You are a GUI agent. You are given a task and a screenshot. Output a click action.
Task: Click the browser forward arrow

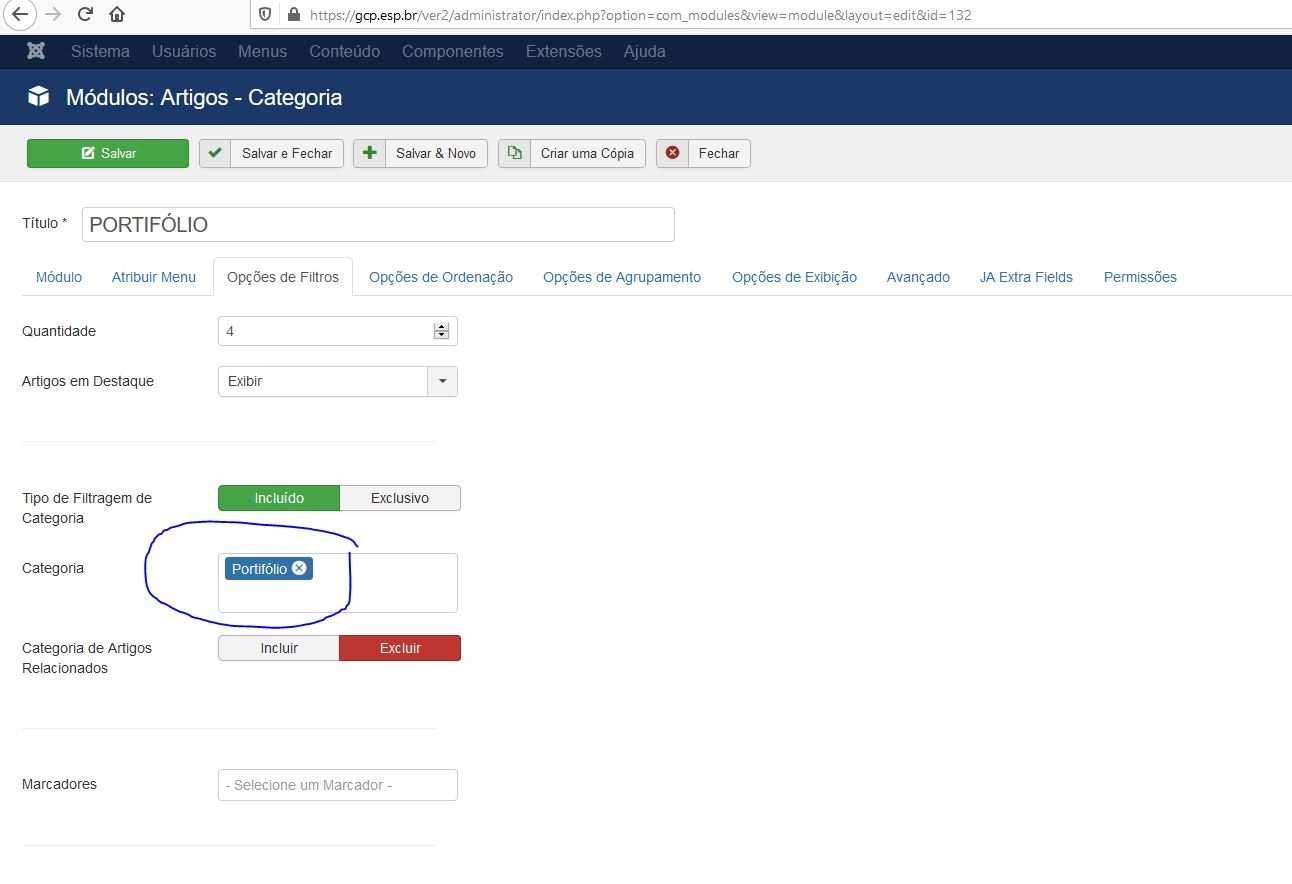(53, 15)
